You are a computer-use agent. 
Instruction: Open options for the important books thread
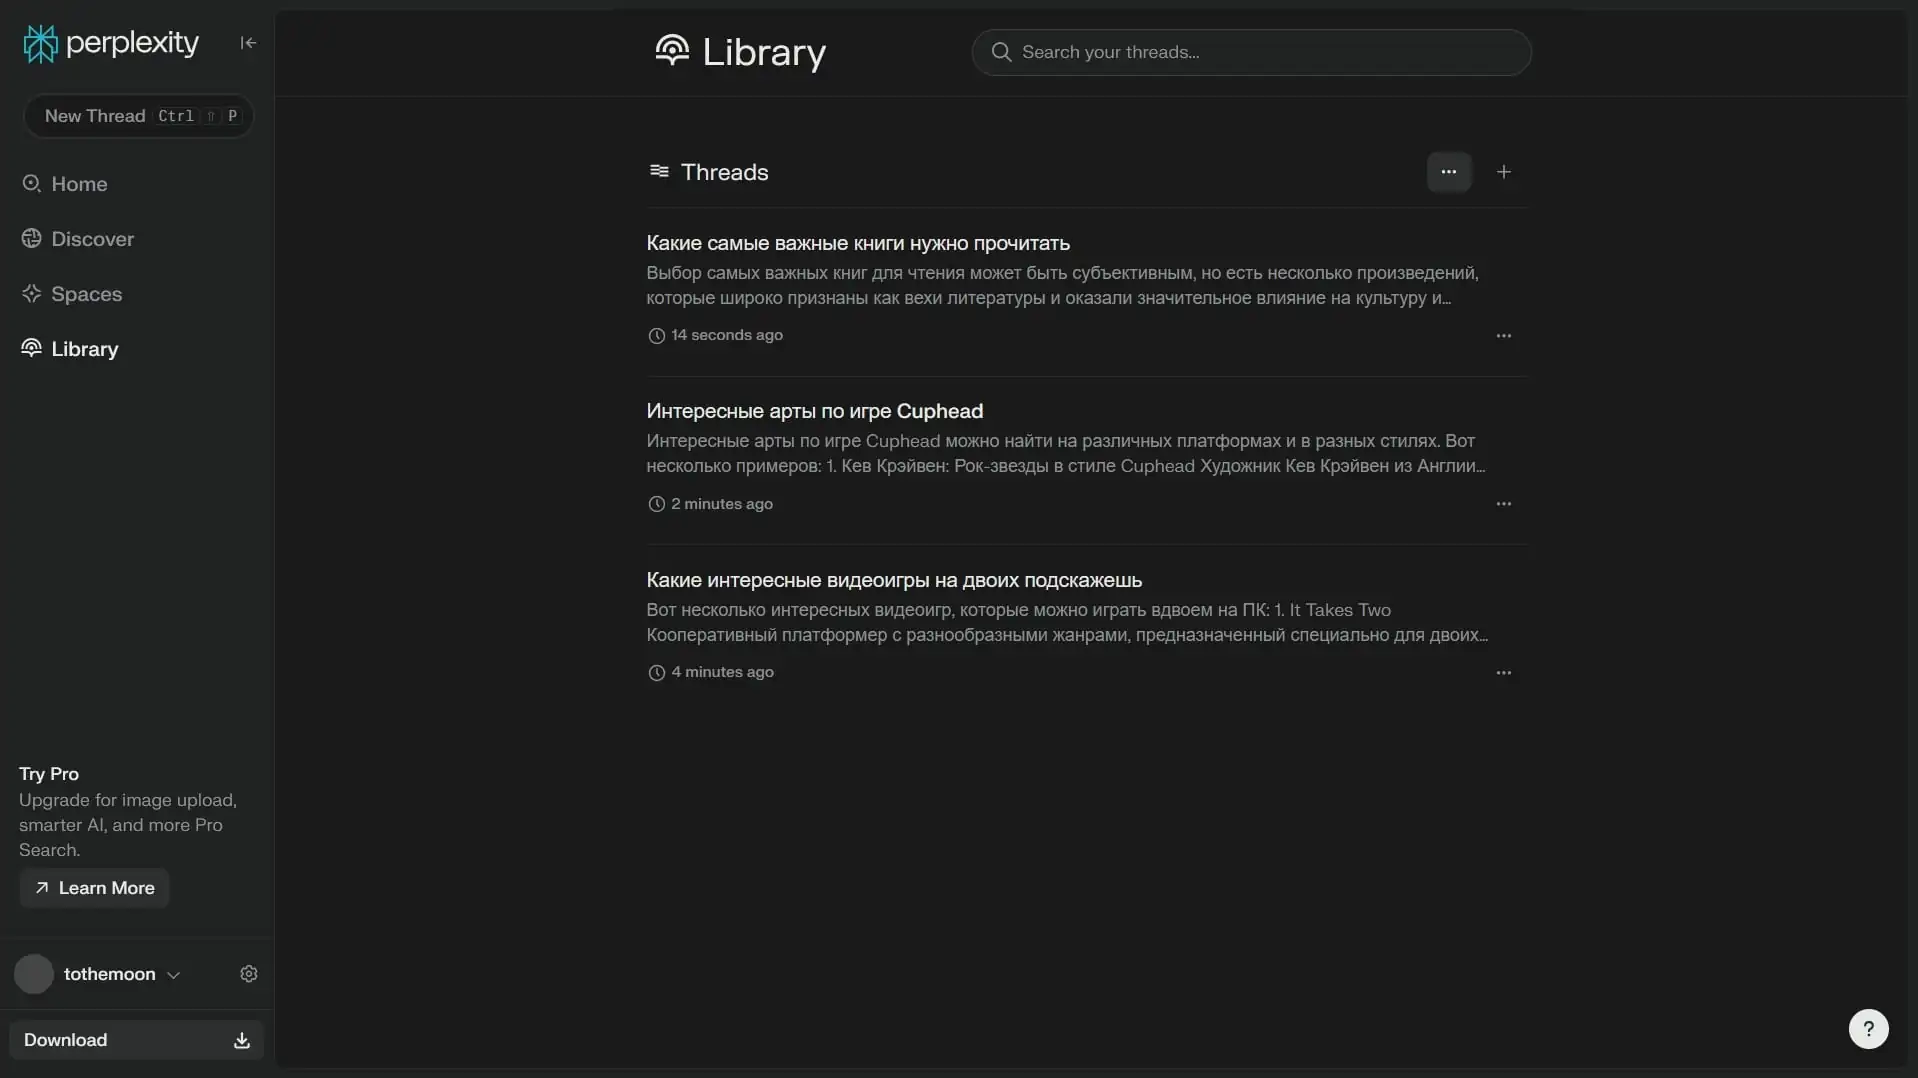1503,336
